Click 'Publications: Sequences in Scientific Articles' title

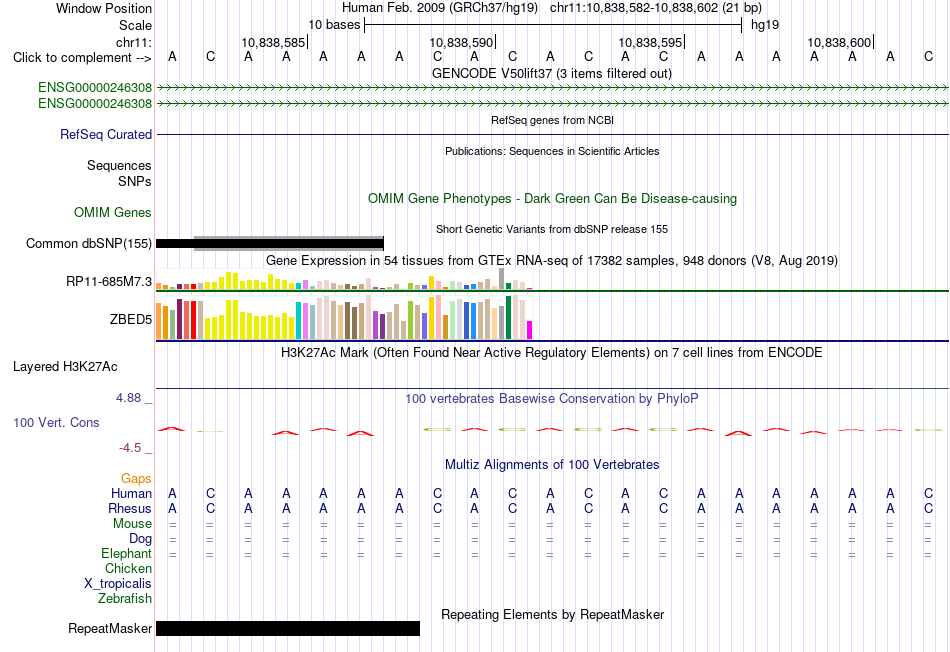552,151
